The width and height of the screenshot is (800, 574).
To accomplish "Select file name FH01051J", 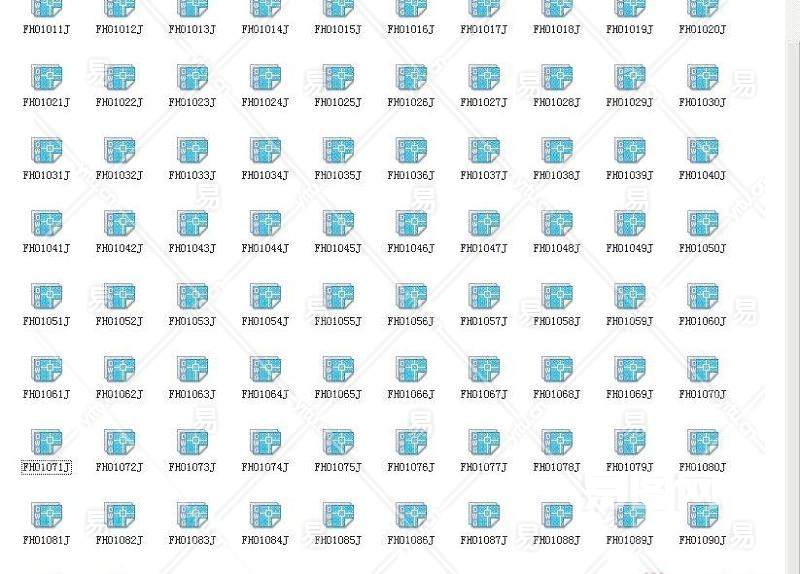I will 46,321.
